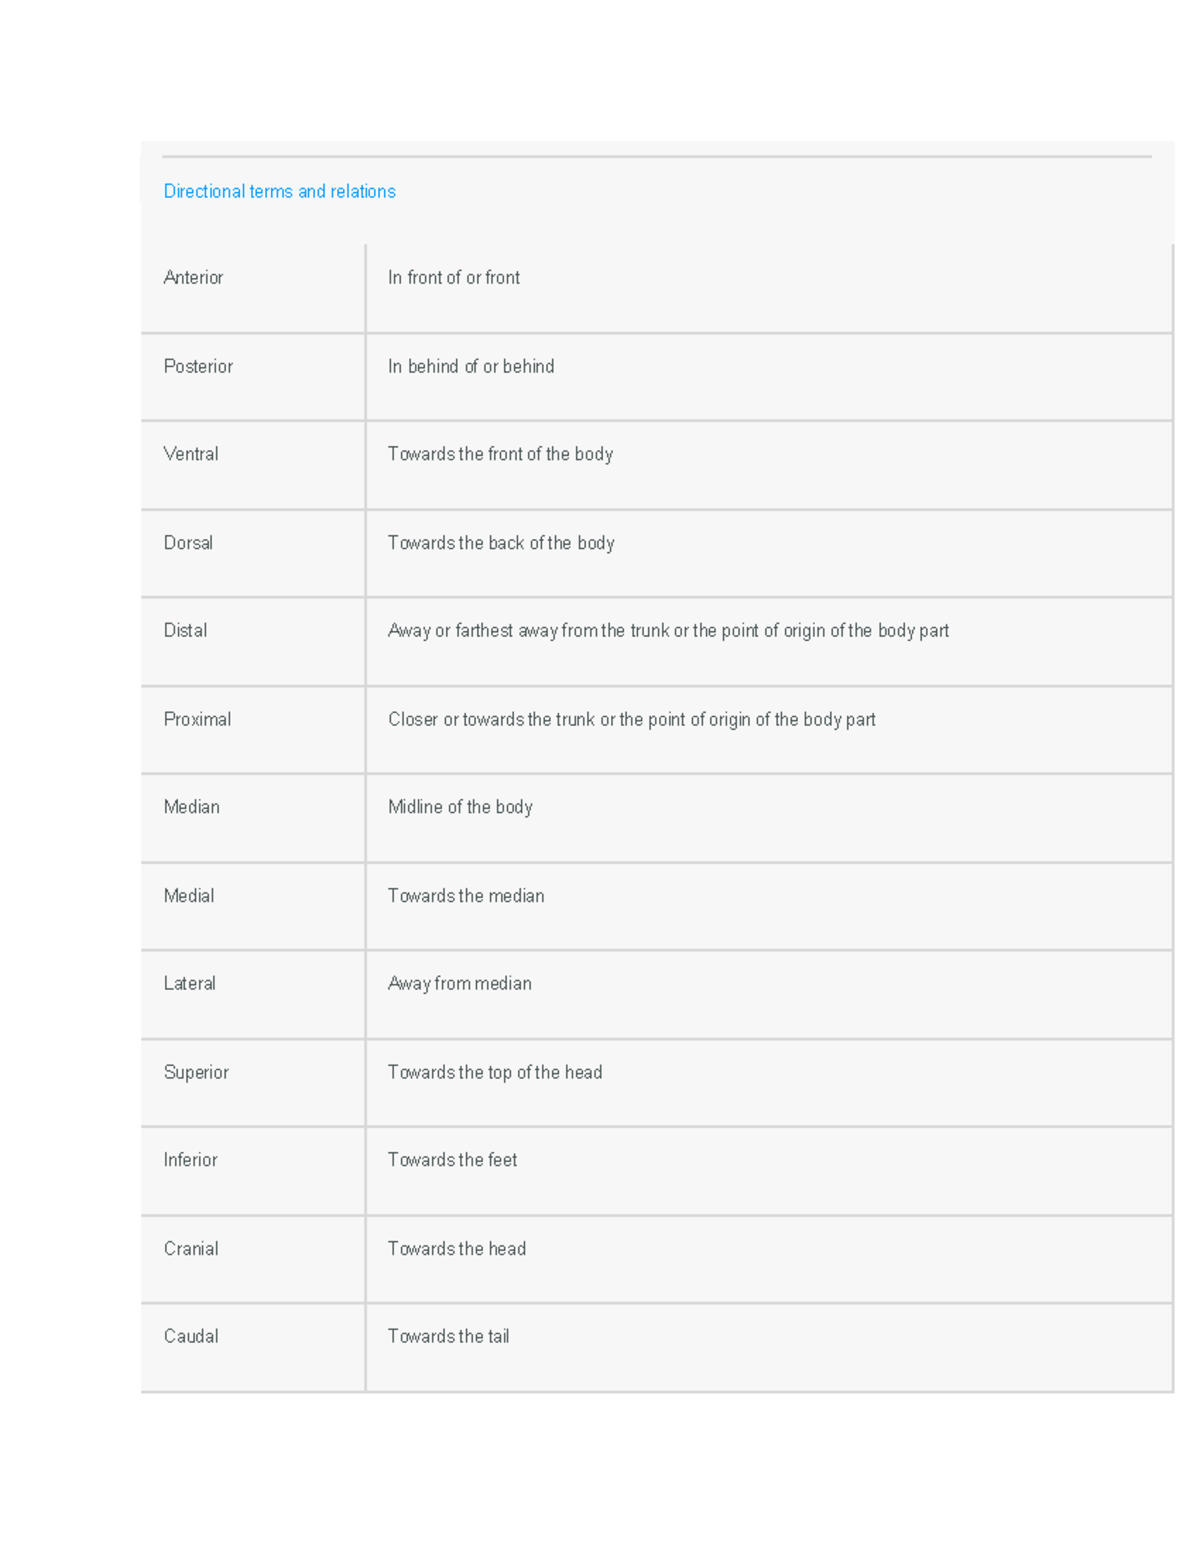
Task: Select the "Away from median" definition text
Action: click(460, 984)
